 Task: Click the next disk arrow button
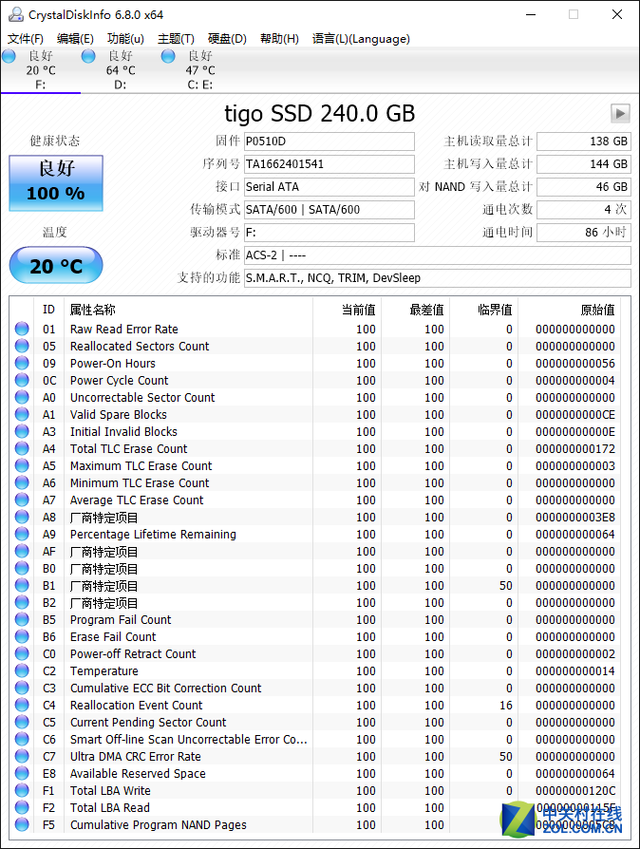pos(620,114)
